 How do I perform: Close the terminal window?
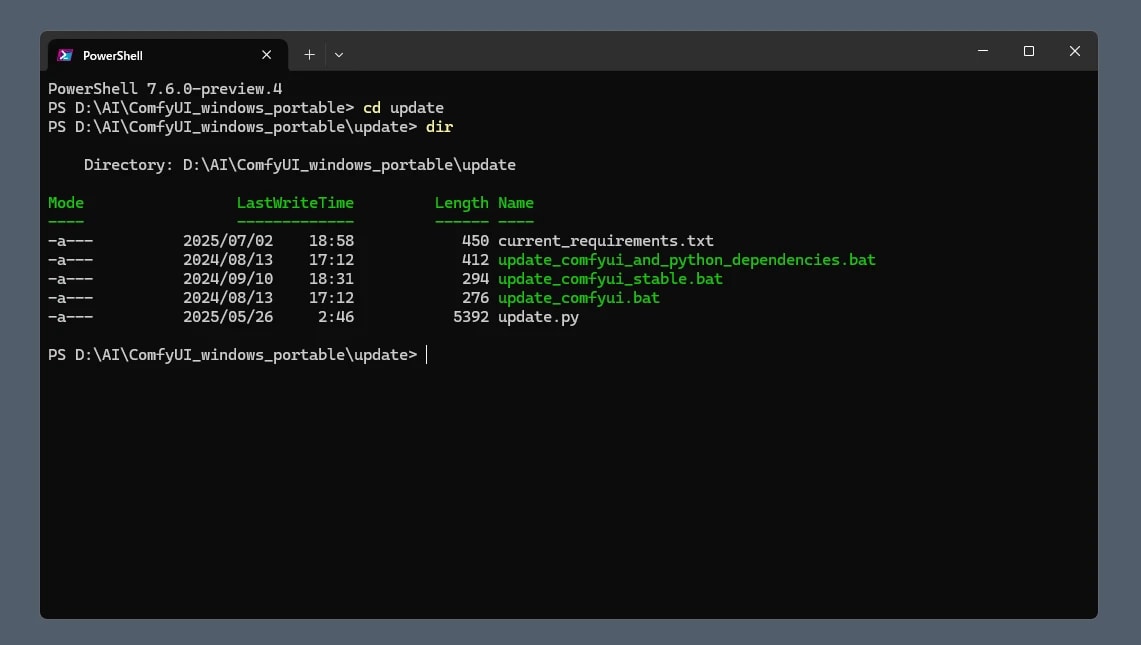pyautogui.click(x=1075, y=51)
